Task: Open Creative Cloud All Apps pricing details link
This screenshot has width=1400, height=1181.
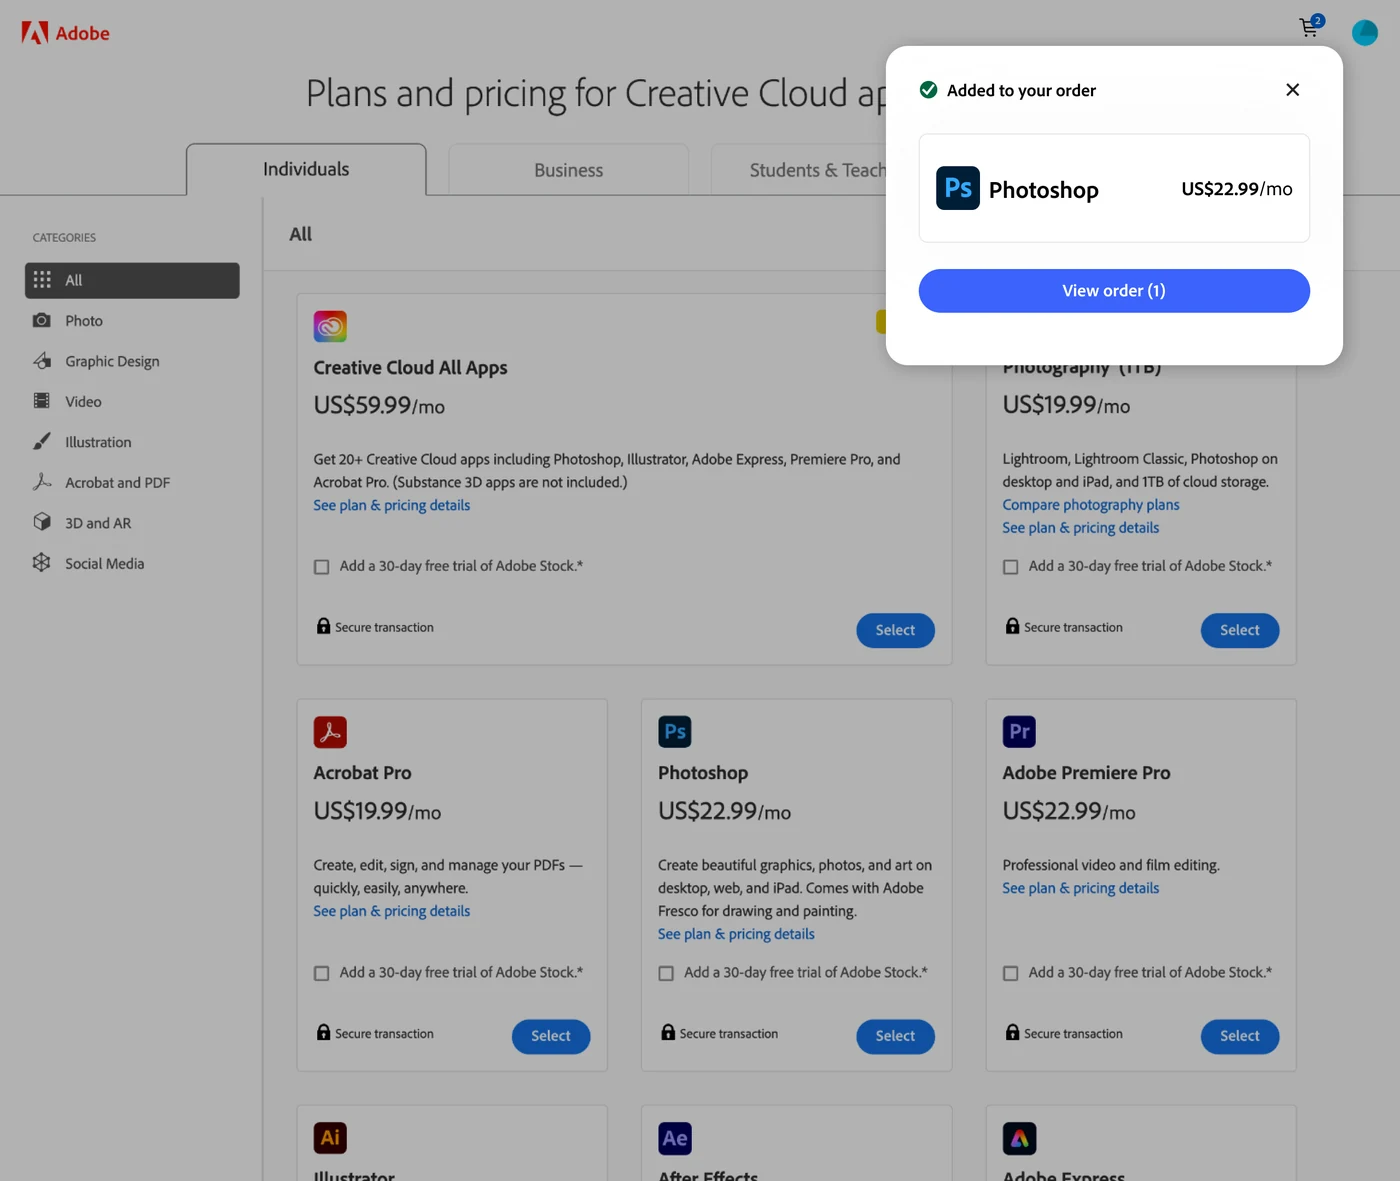Action: (392, 505)
